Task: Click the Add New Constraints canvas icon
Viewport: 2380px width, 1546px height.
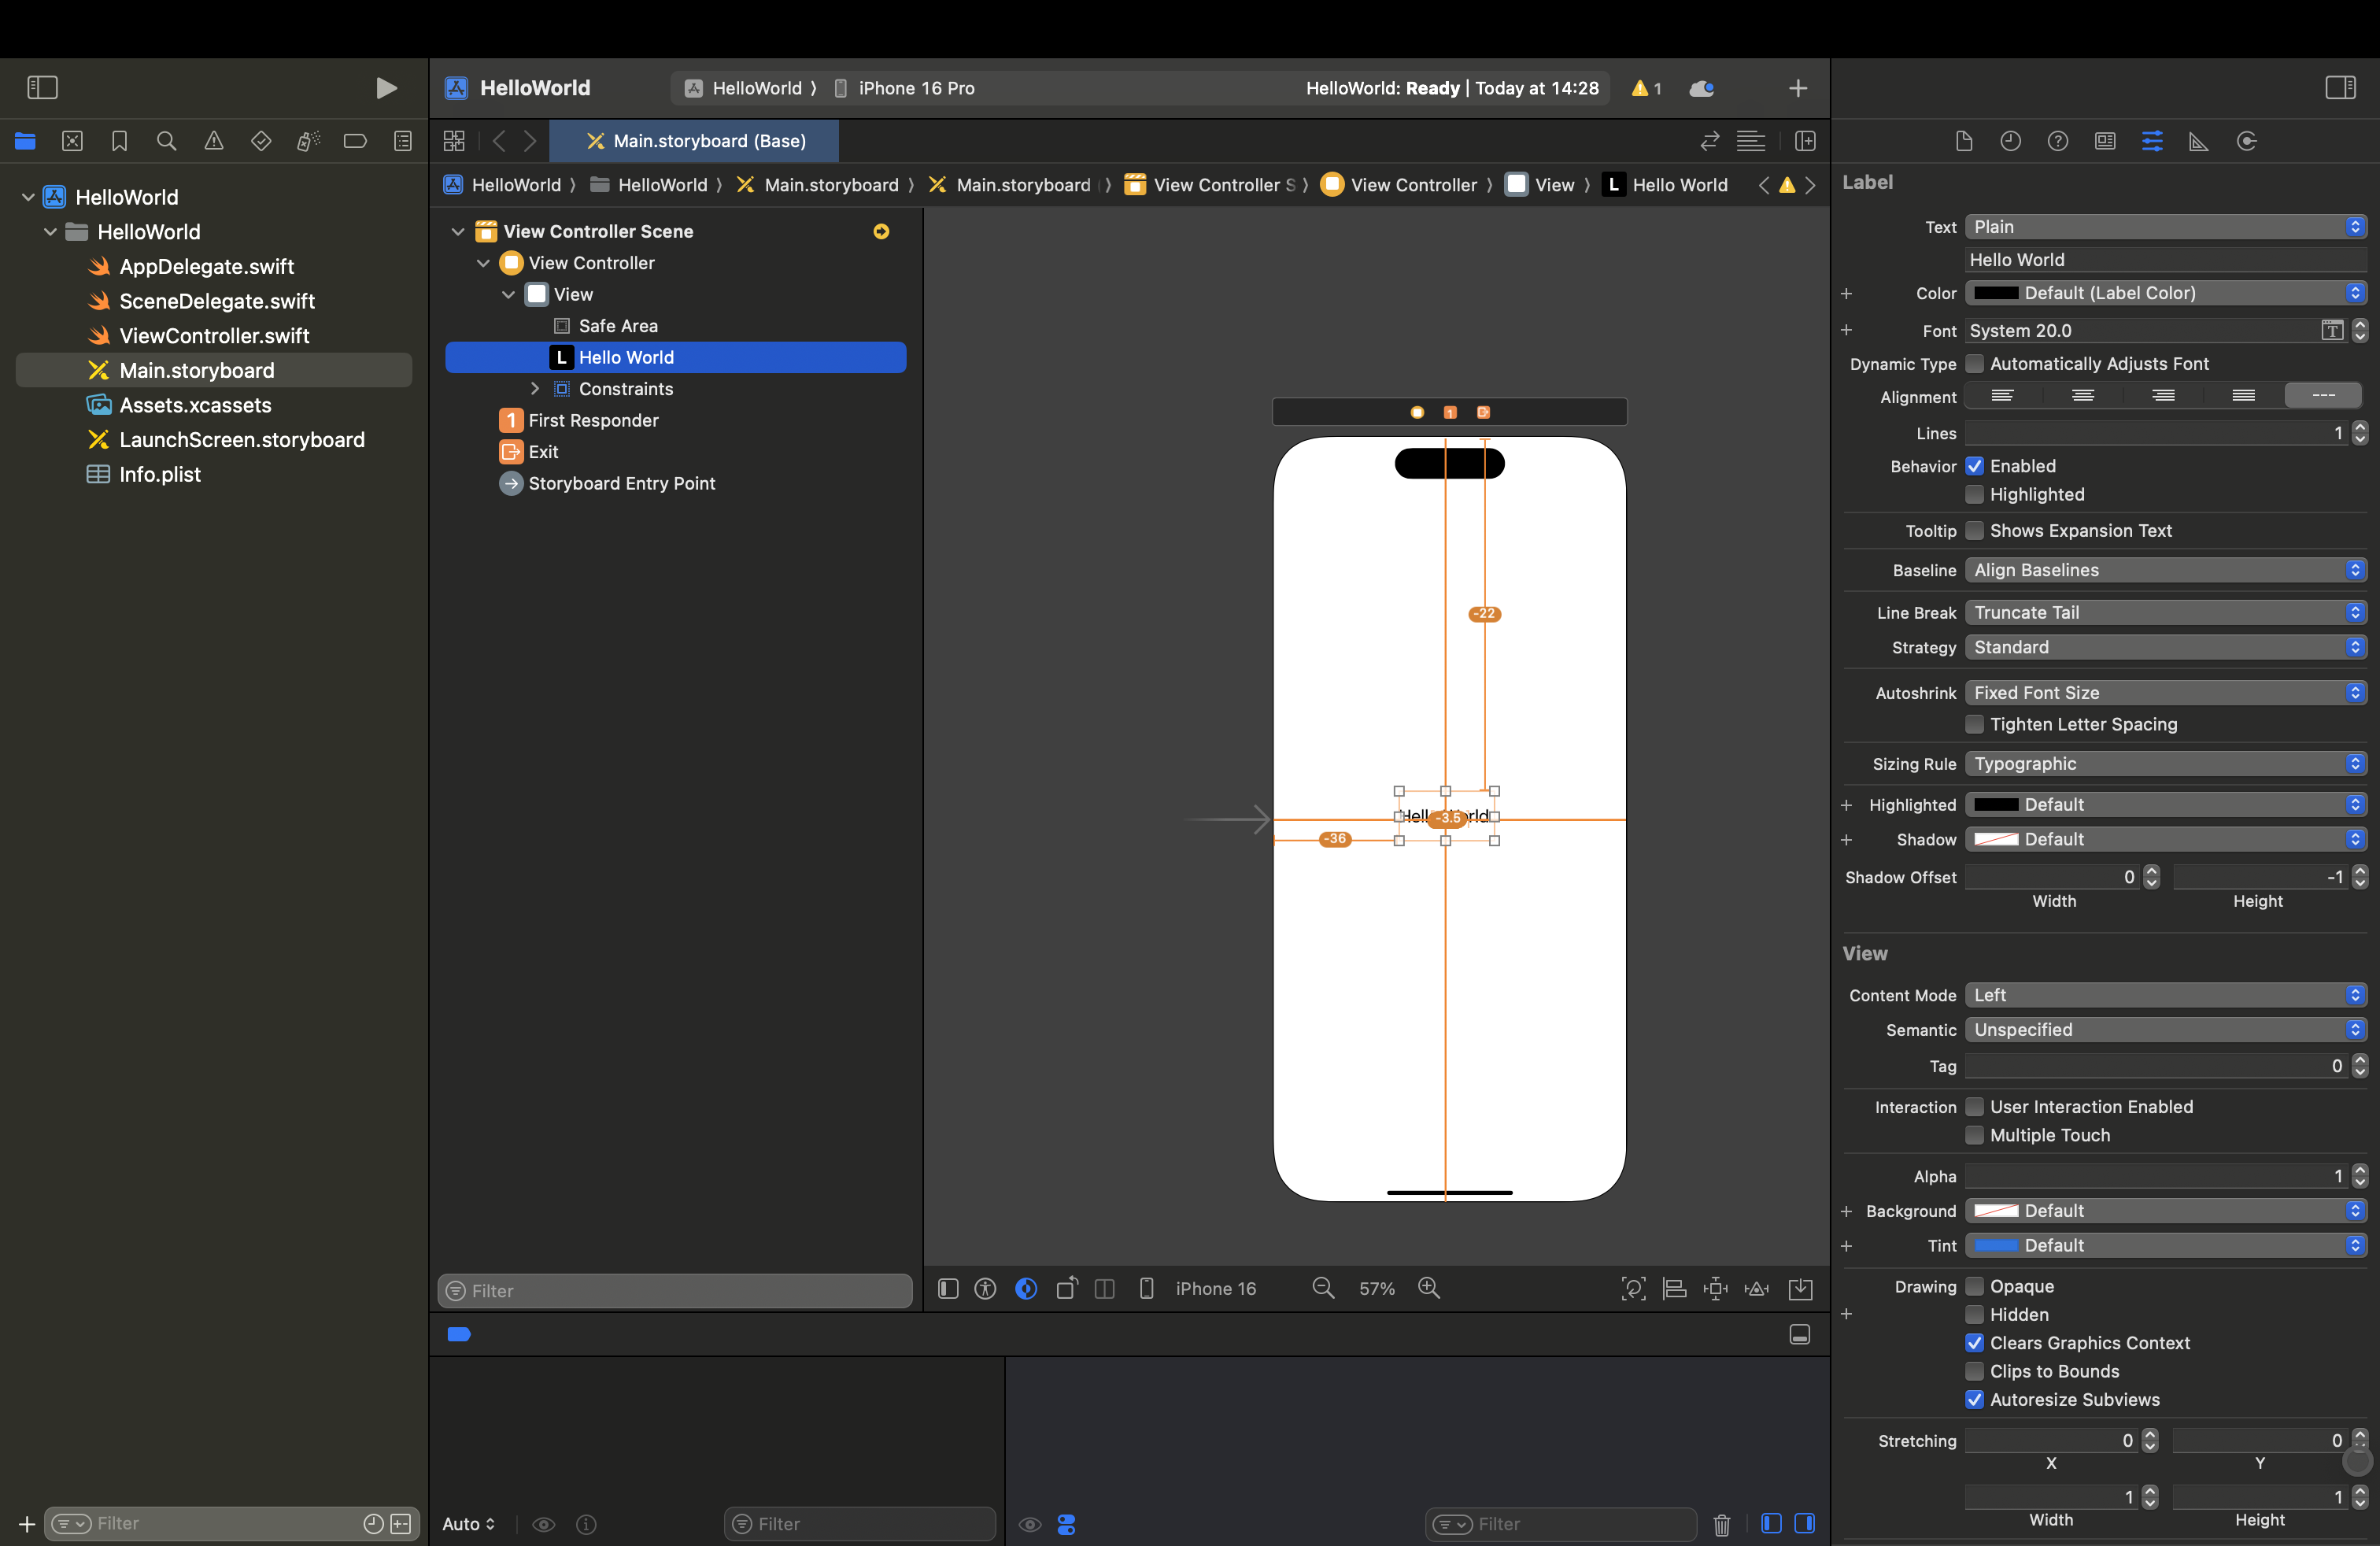Action: pos(1715,1288)
